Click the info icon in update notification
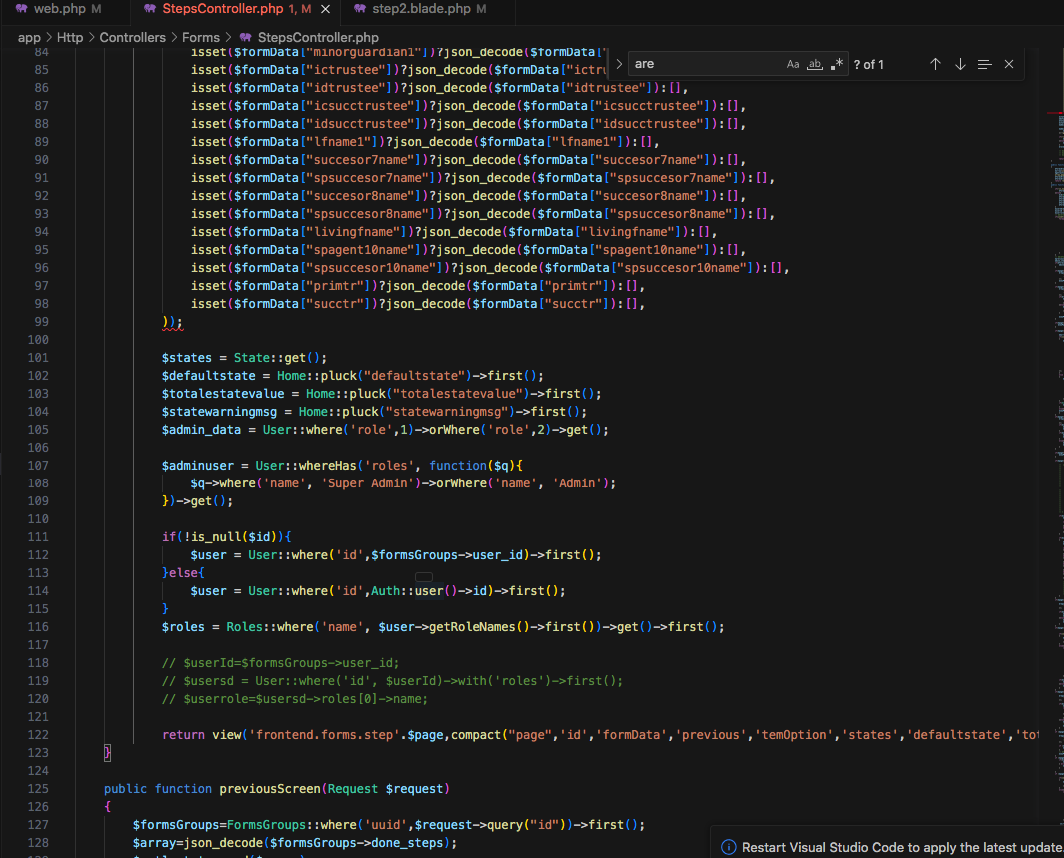Screen dimensions: 1064x858 click(728, 847)
